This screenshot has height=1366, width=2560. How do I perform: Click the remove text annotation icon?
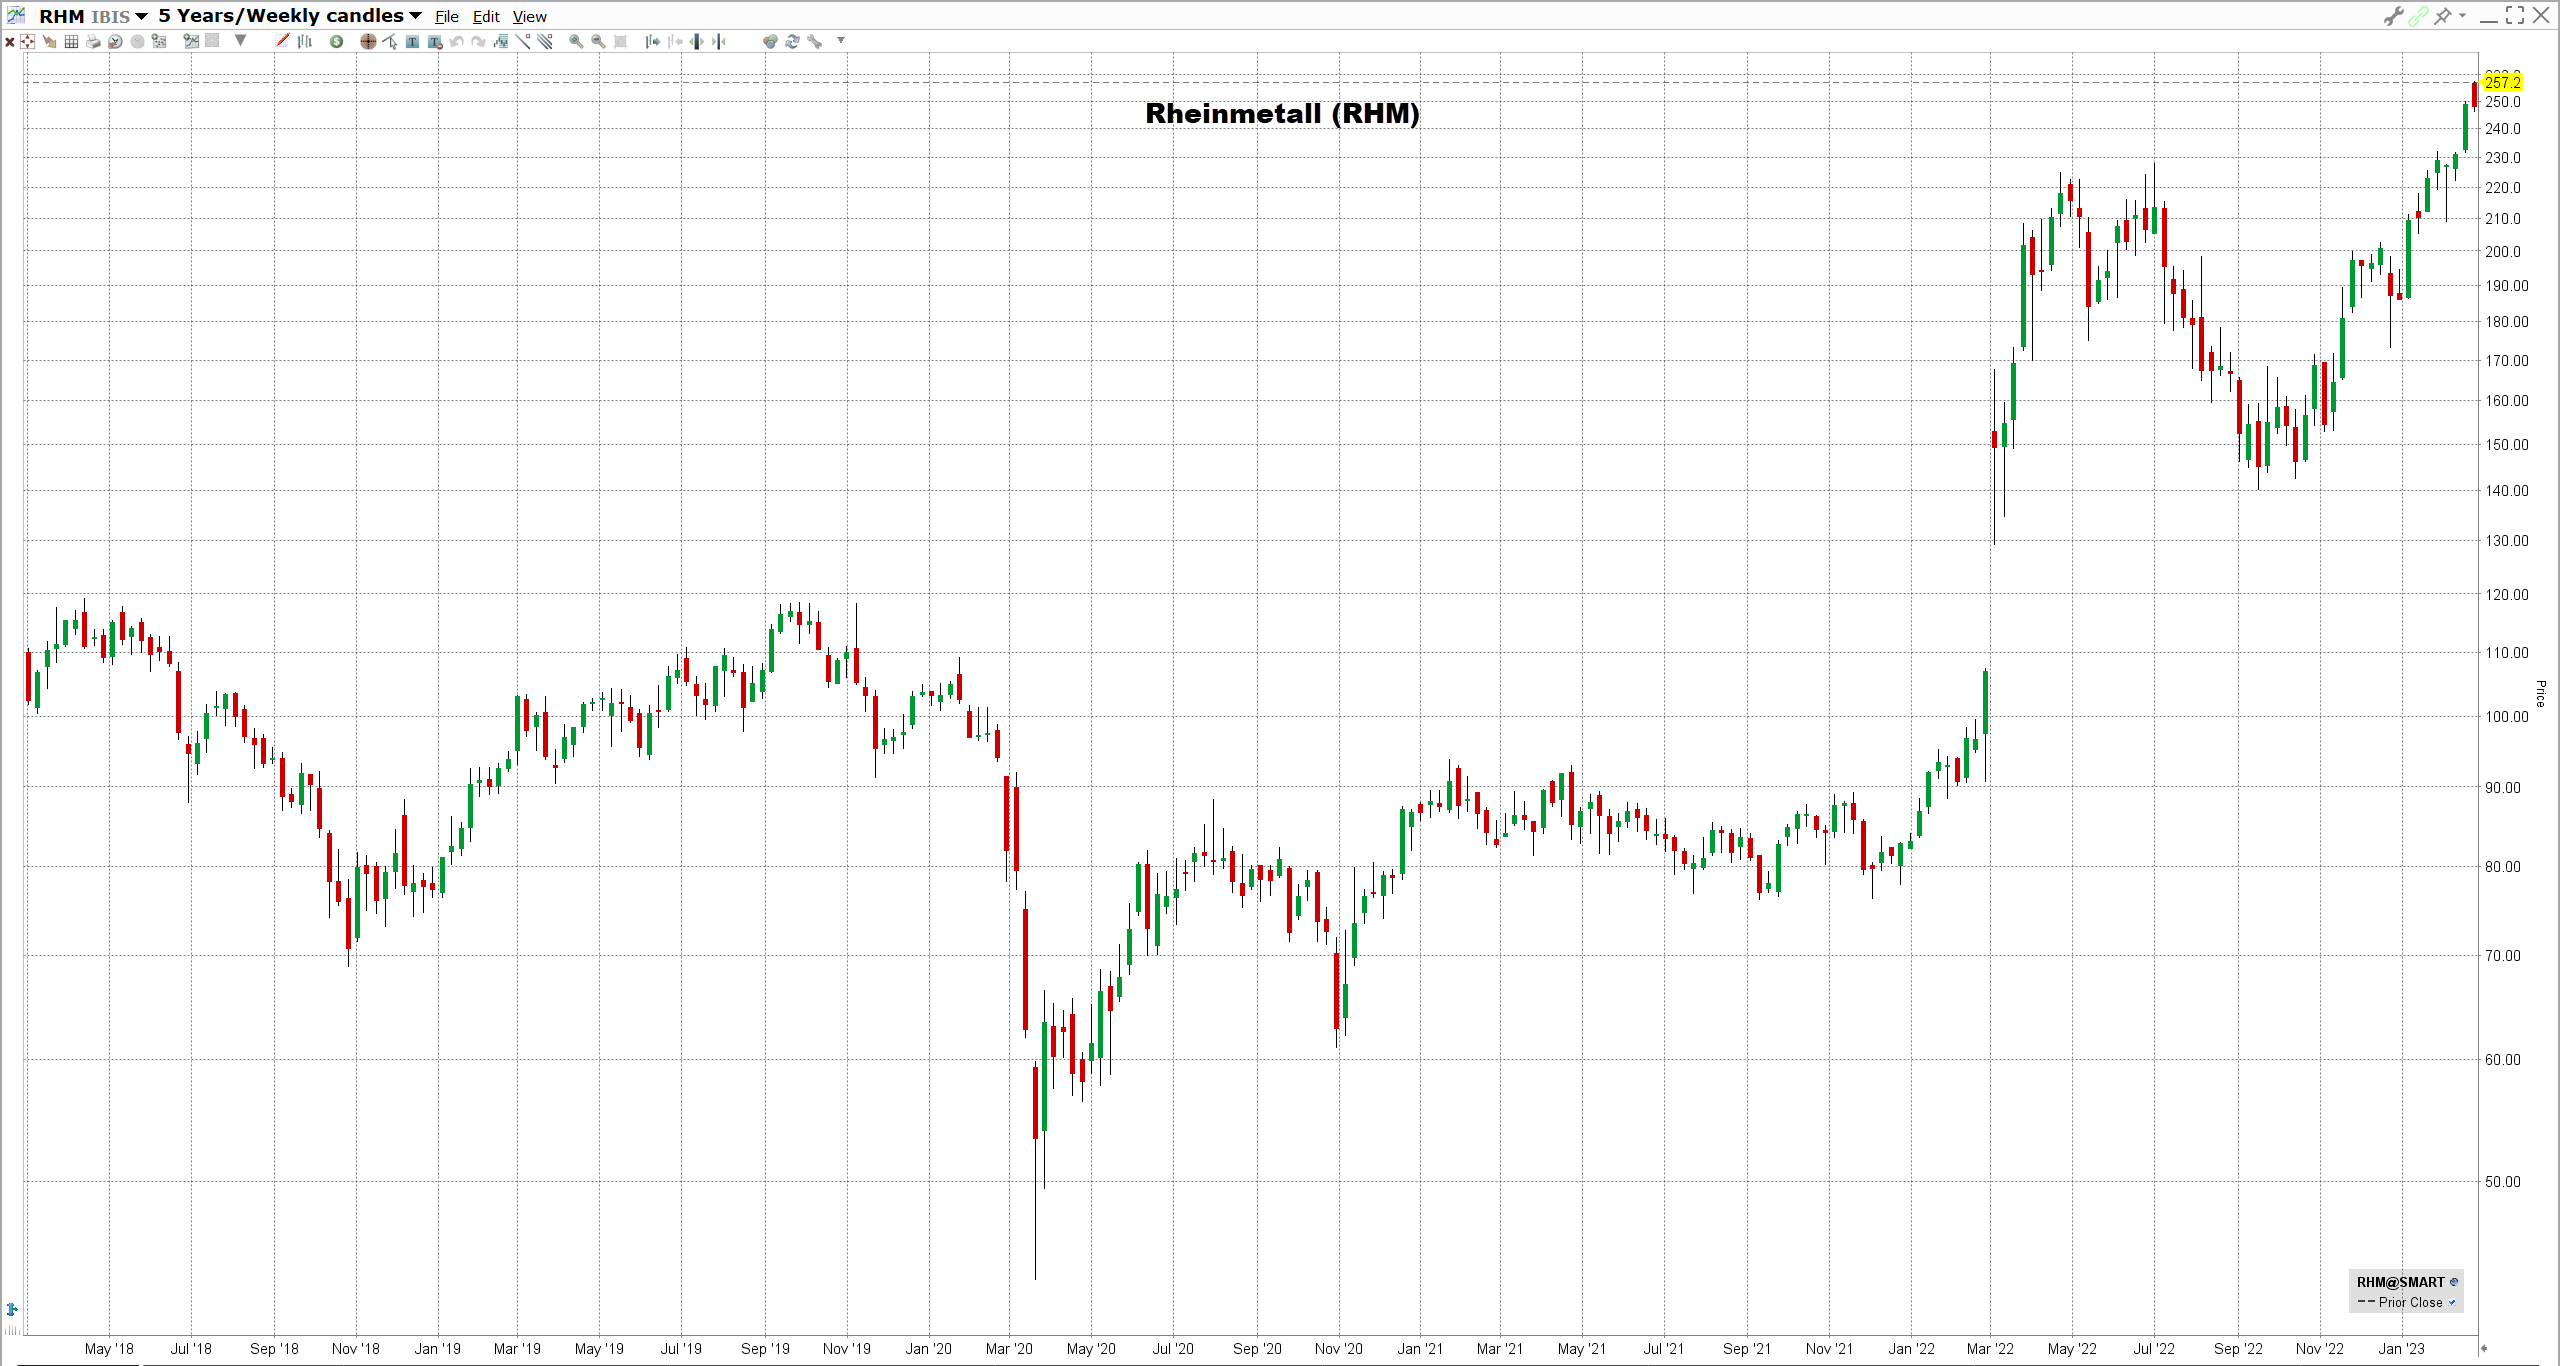(435, 42)
